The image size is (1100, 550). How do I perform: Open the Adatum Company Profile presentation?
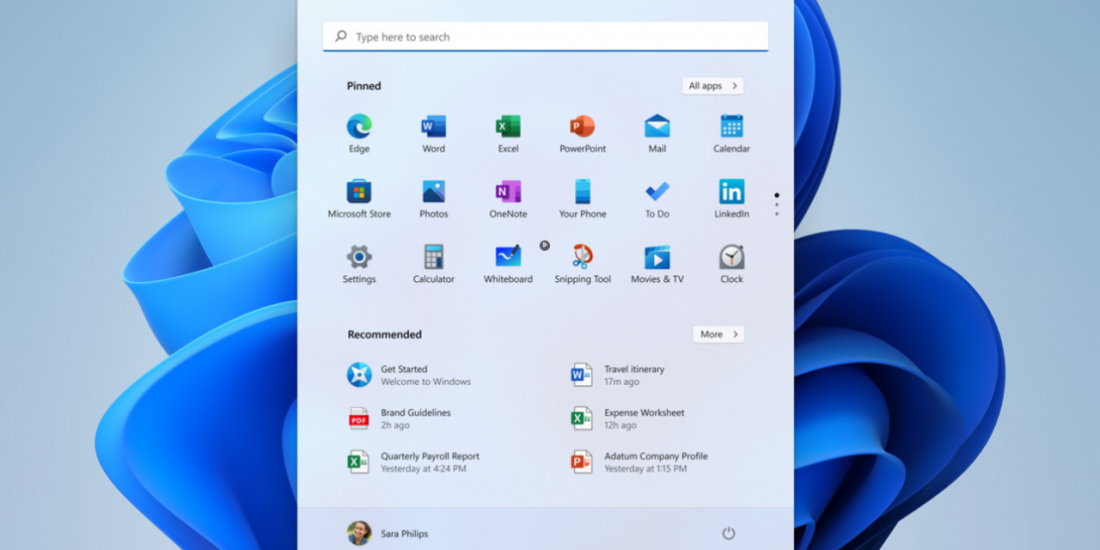pos(640,462)
